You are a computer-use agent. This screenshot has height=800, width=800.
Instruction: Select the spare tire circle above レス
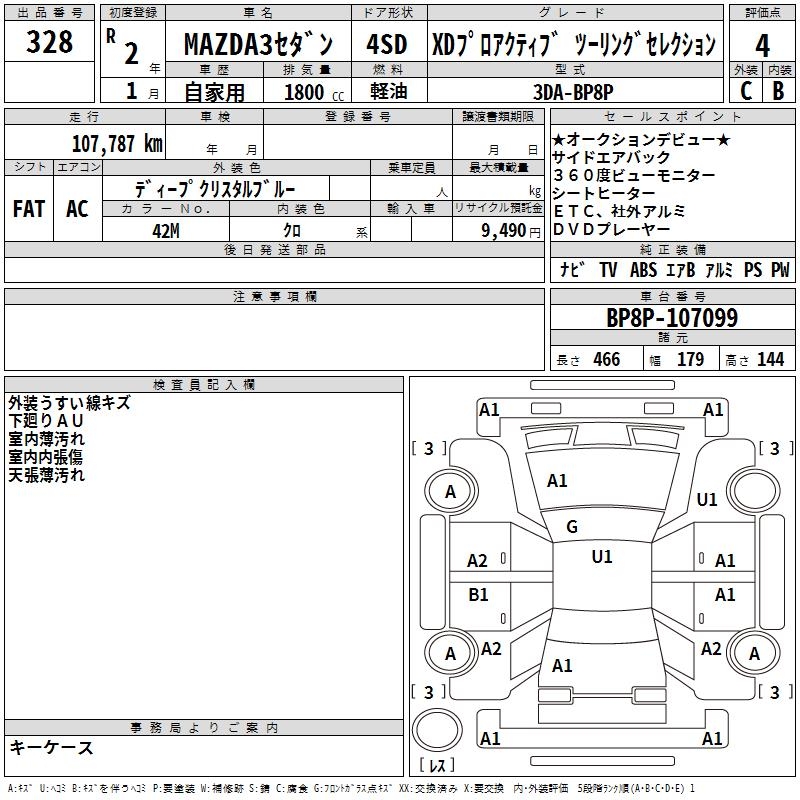[437, 730]
